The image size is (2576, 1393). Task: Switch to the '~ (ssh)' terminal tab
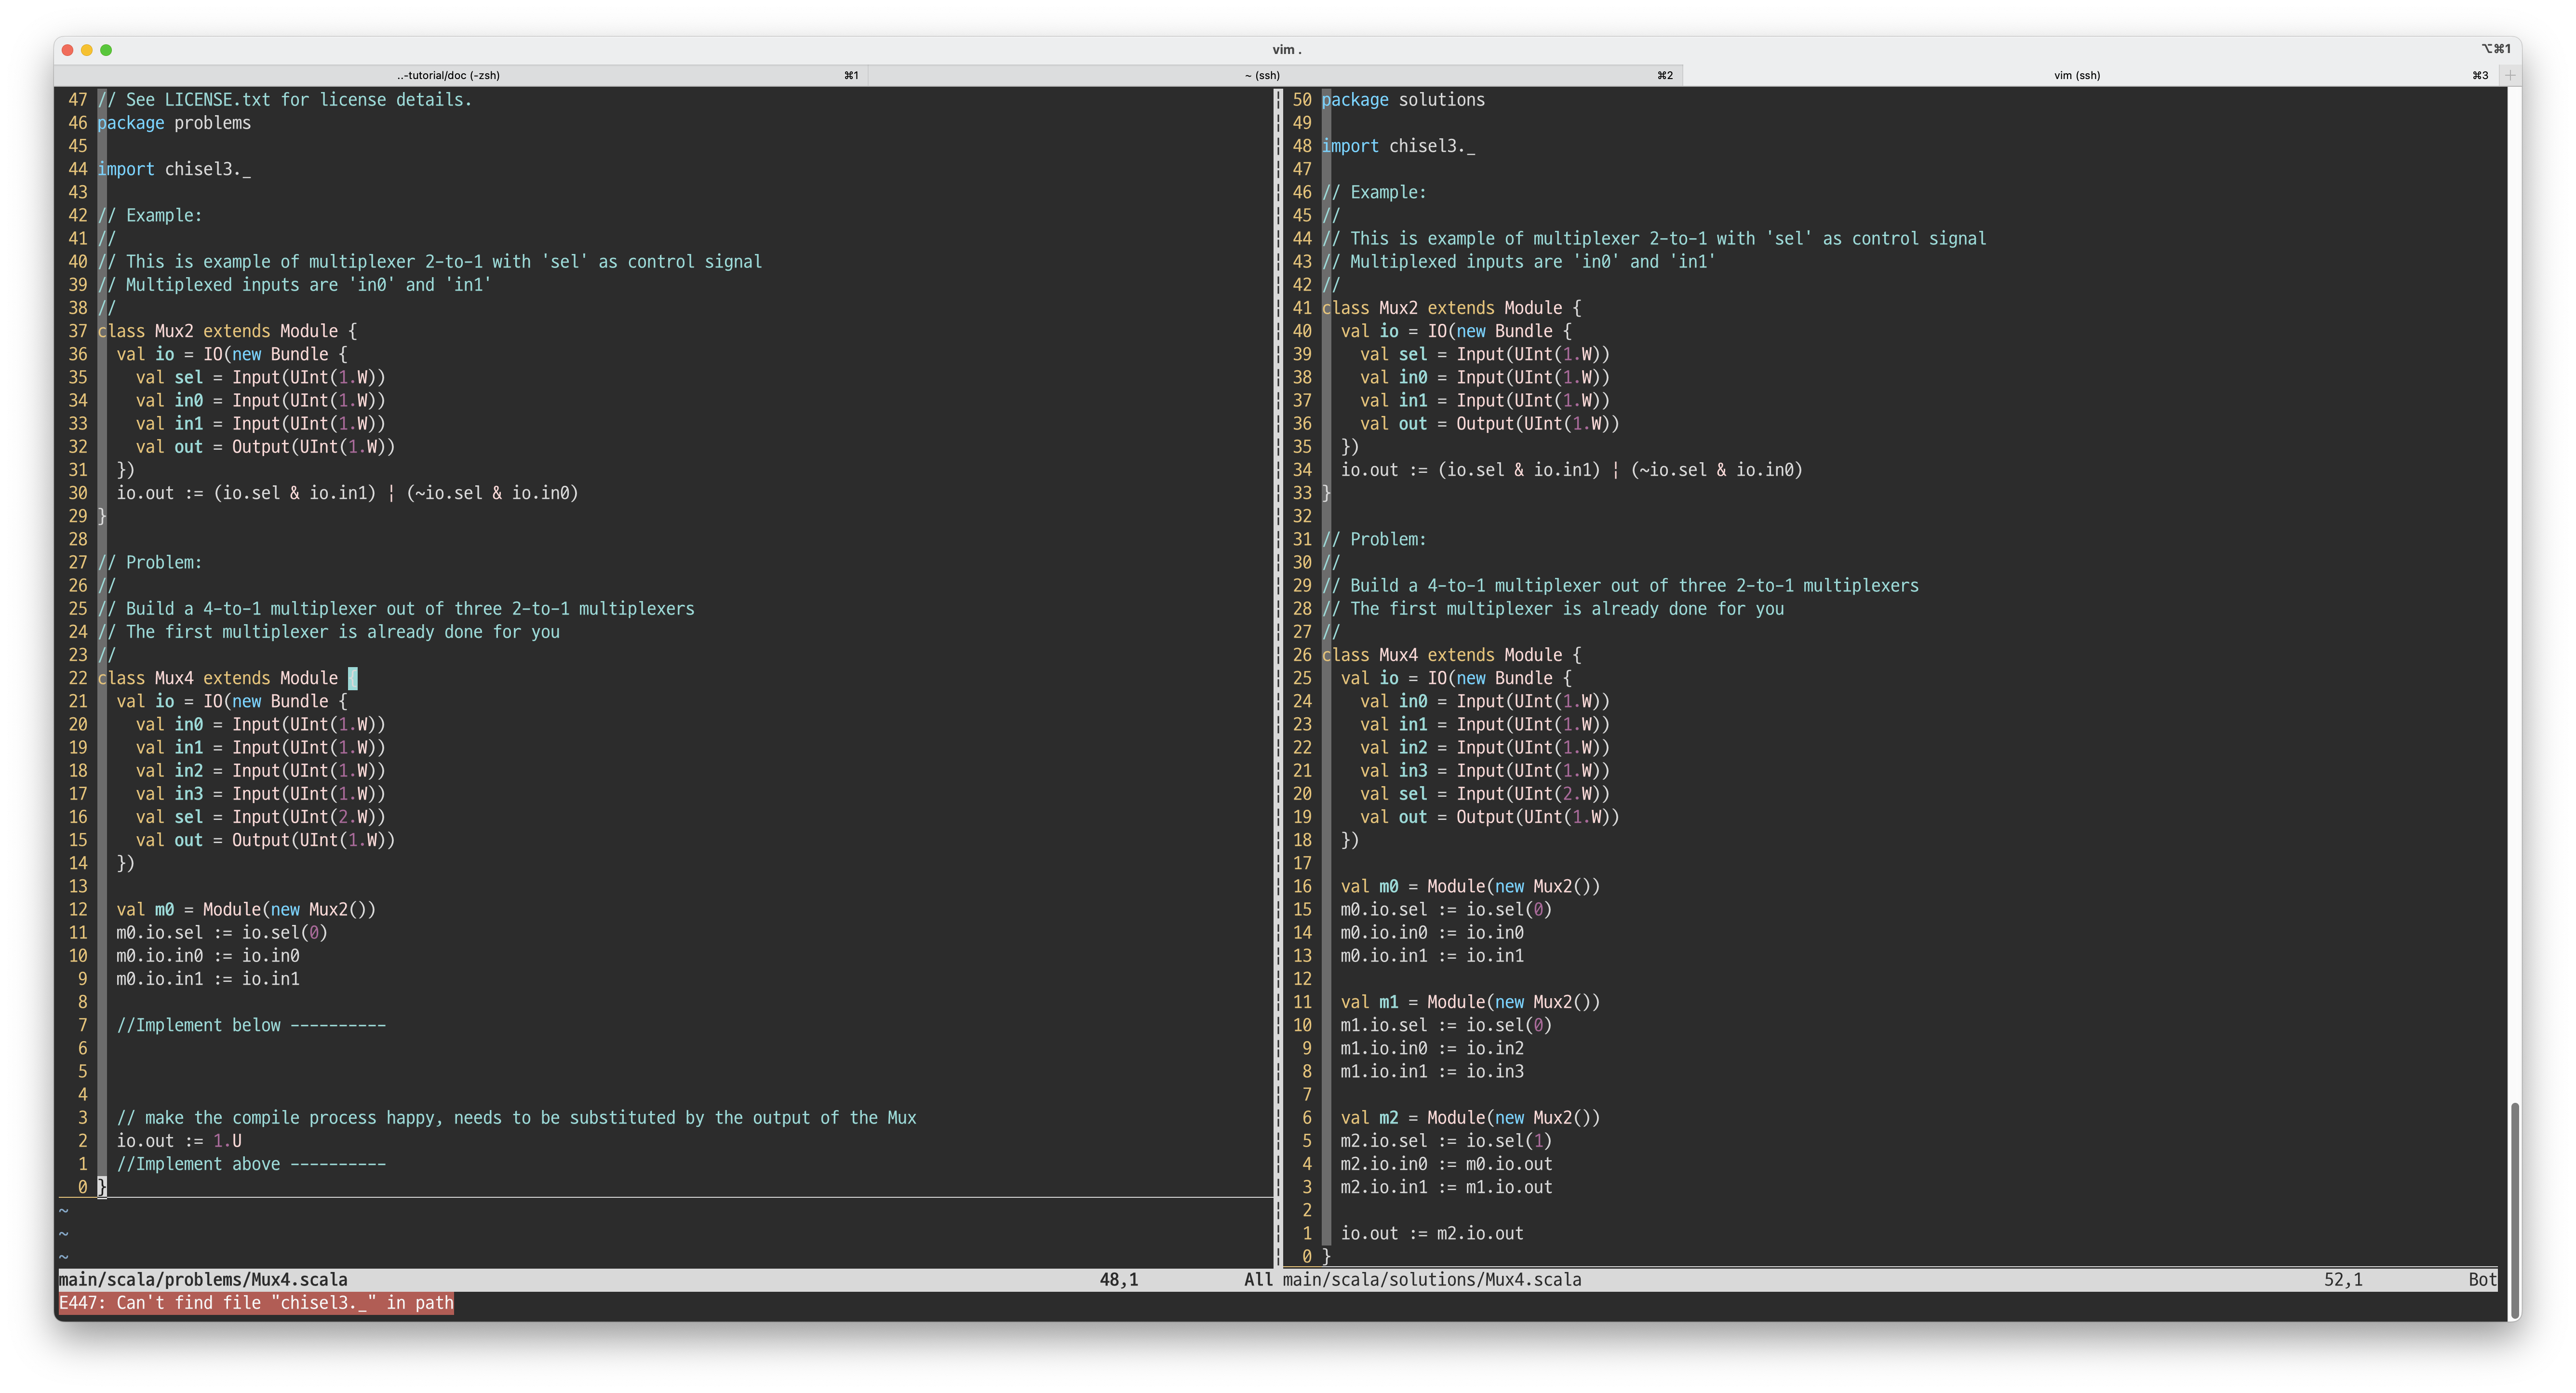pos(1275,75)
